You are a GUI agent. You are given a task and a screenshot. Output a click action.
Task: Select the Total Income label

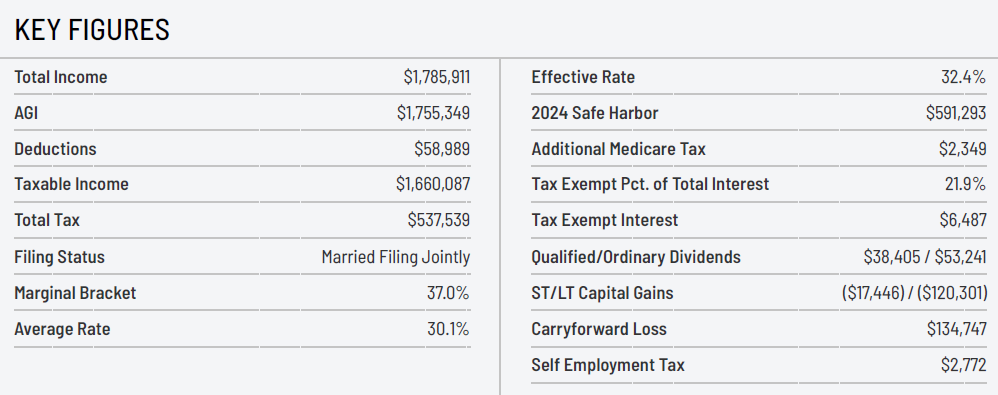tap(60, 77)
